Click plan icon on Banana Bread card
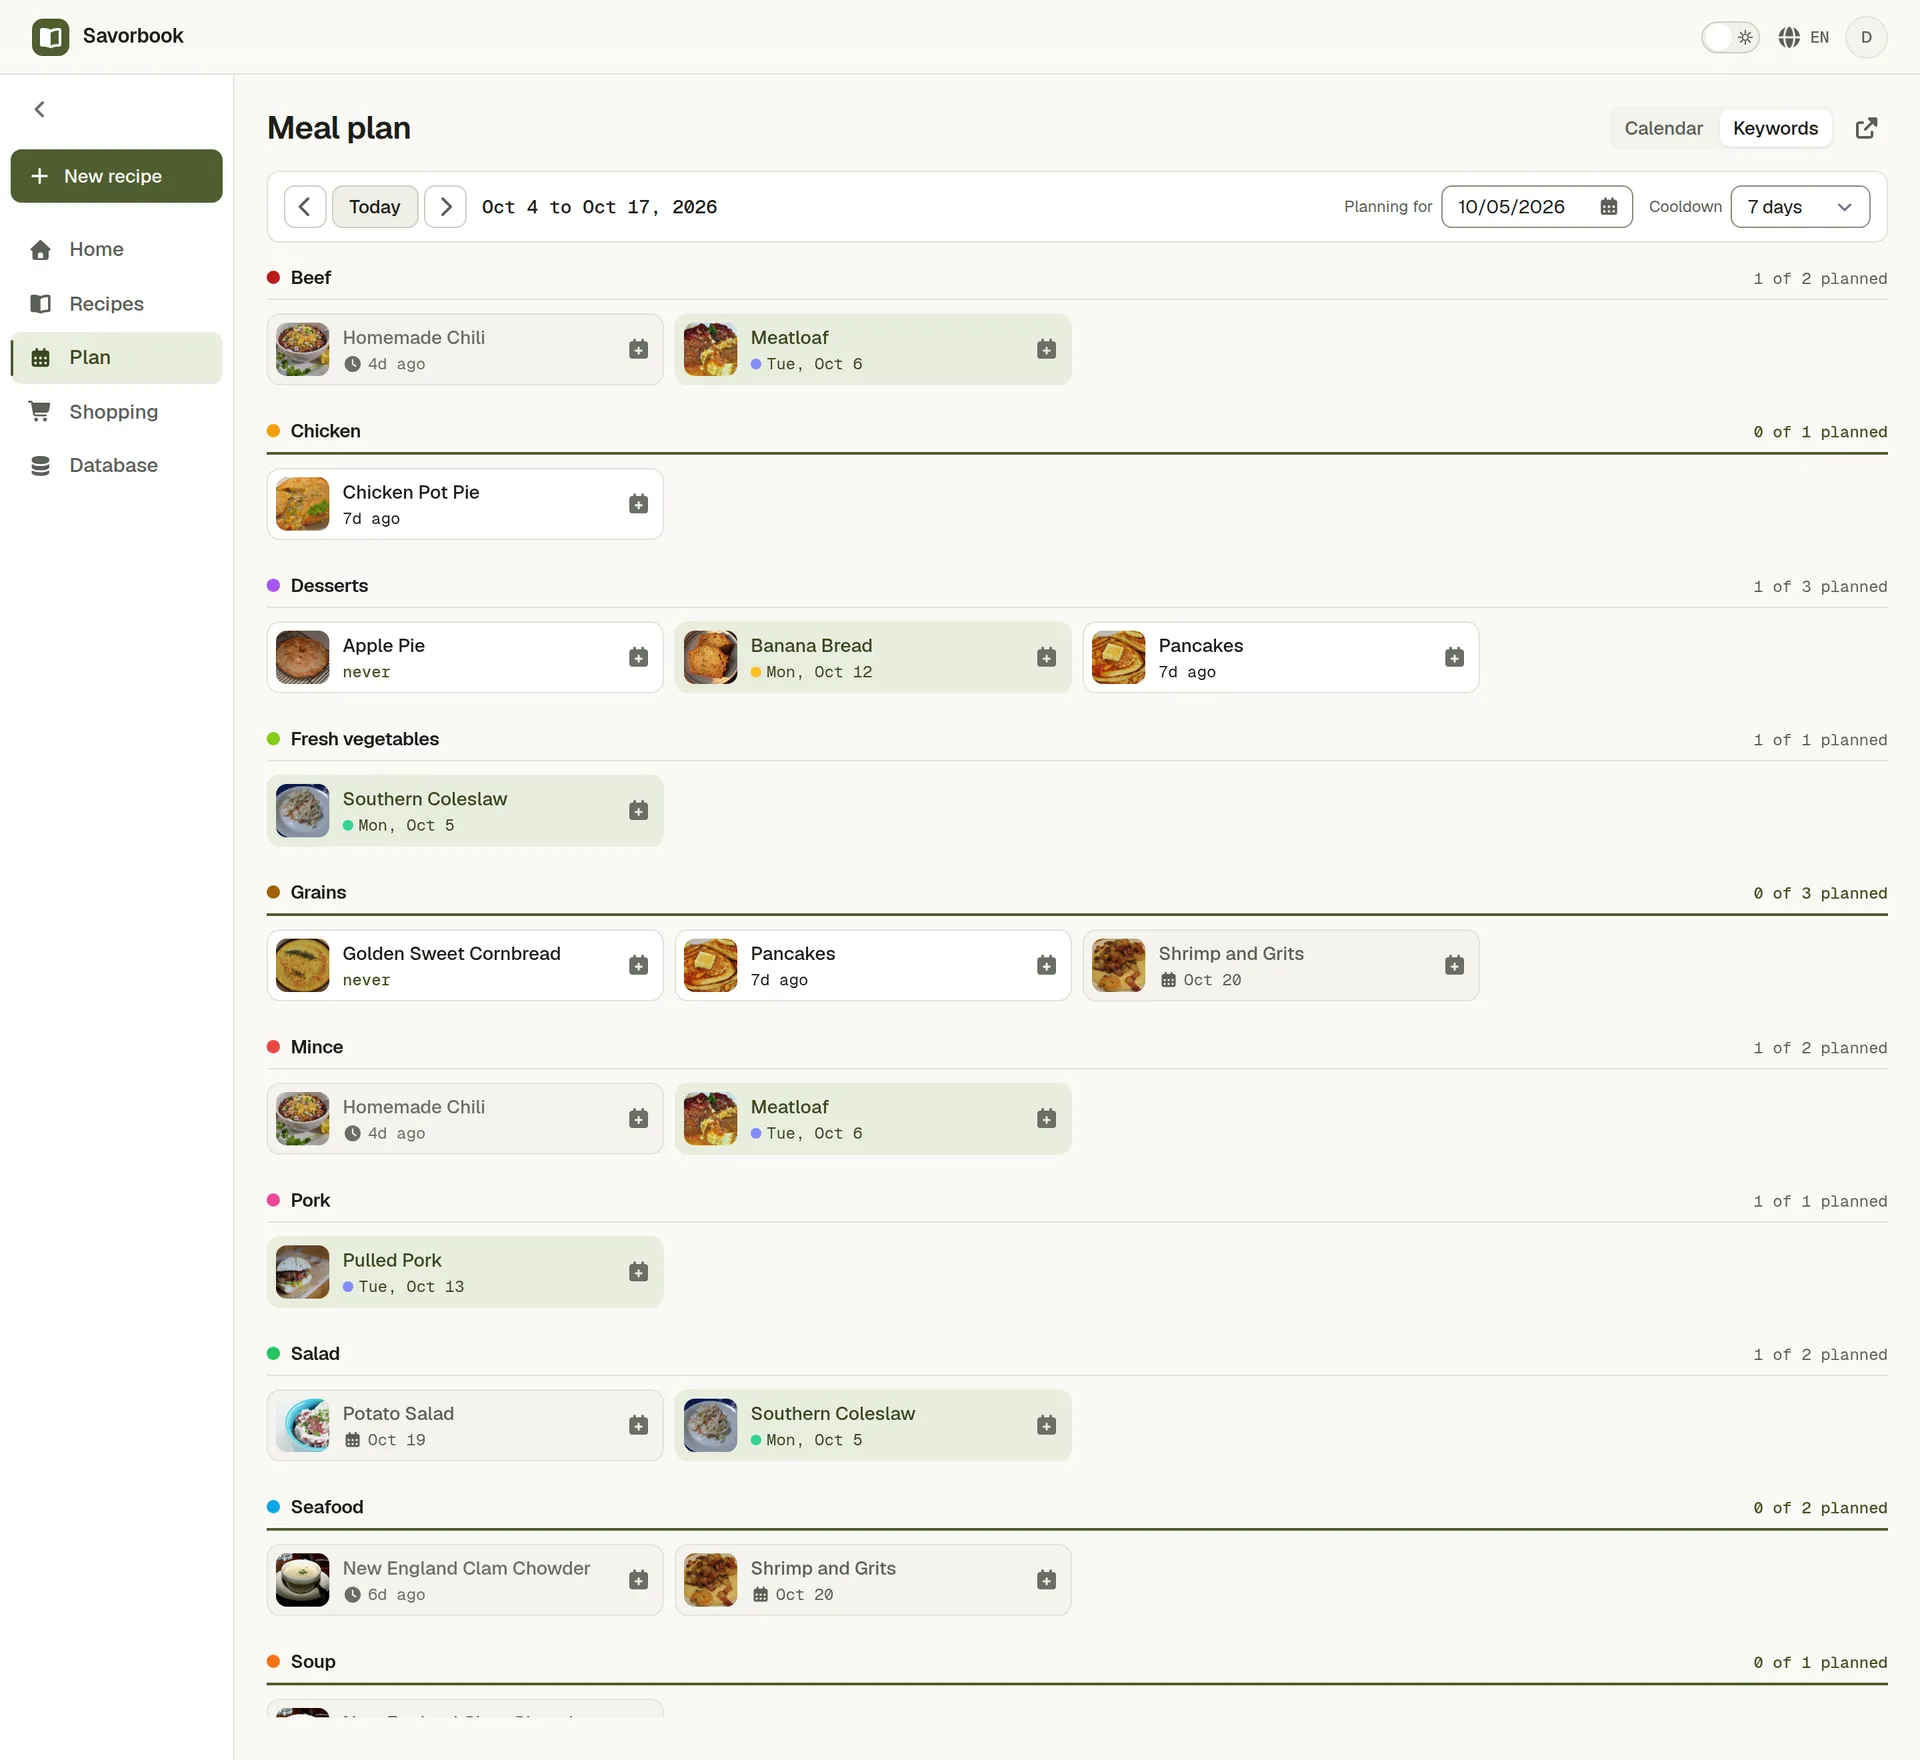 click(x=1046, y=657)
